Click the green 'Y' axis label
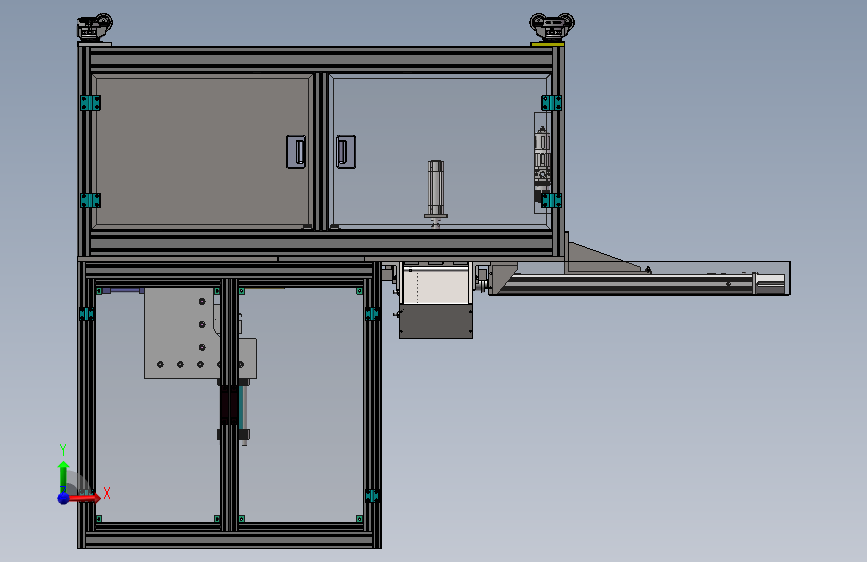The width and height of the screenshot is (867, 562). coord(63,449)
